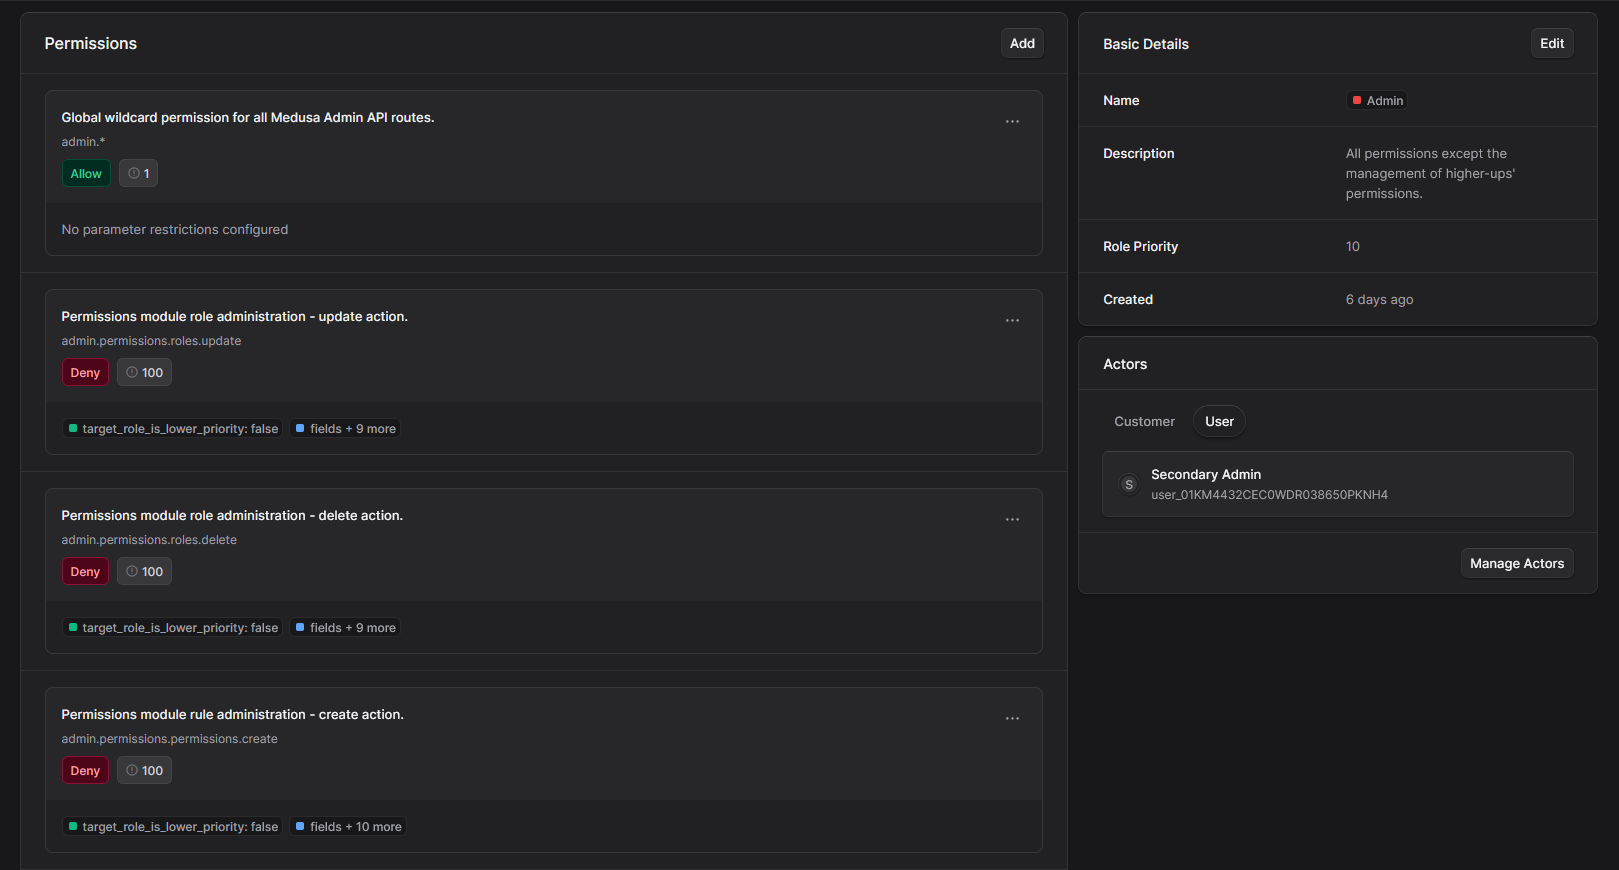Open Manage Actors
Viewport: 1619px width, 870px height.
point(1517,563)
